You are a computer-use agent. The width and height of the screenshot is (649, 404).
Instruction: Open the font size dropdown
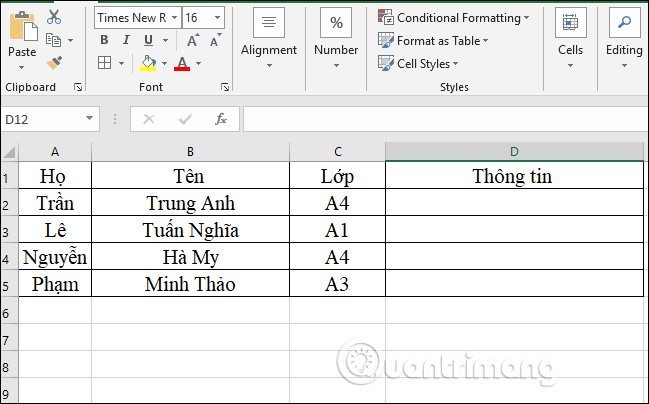click(x=217, y=17)
